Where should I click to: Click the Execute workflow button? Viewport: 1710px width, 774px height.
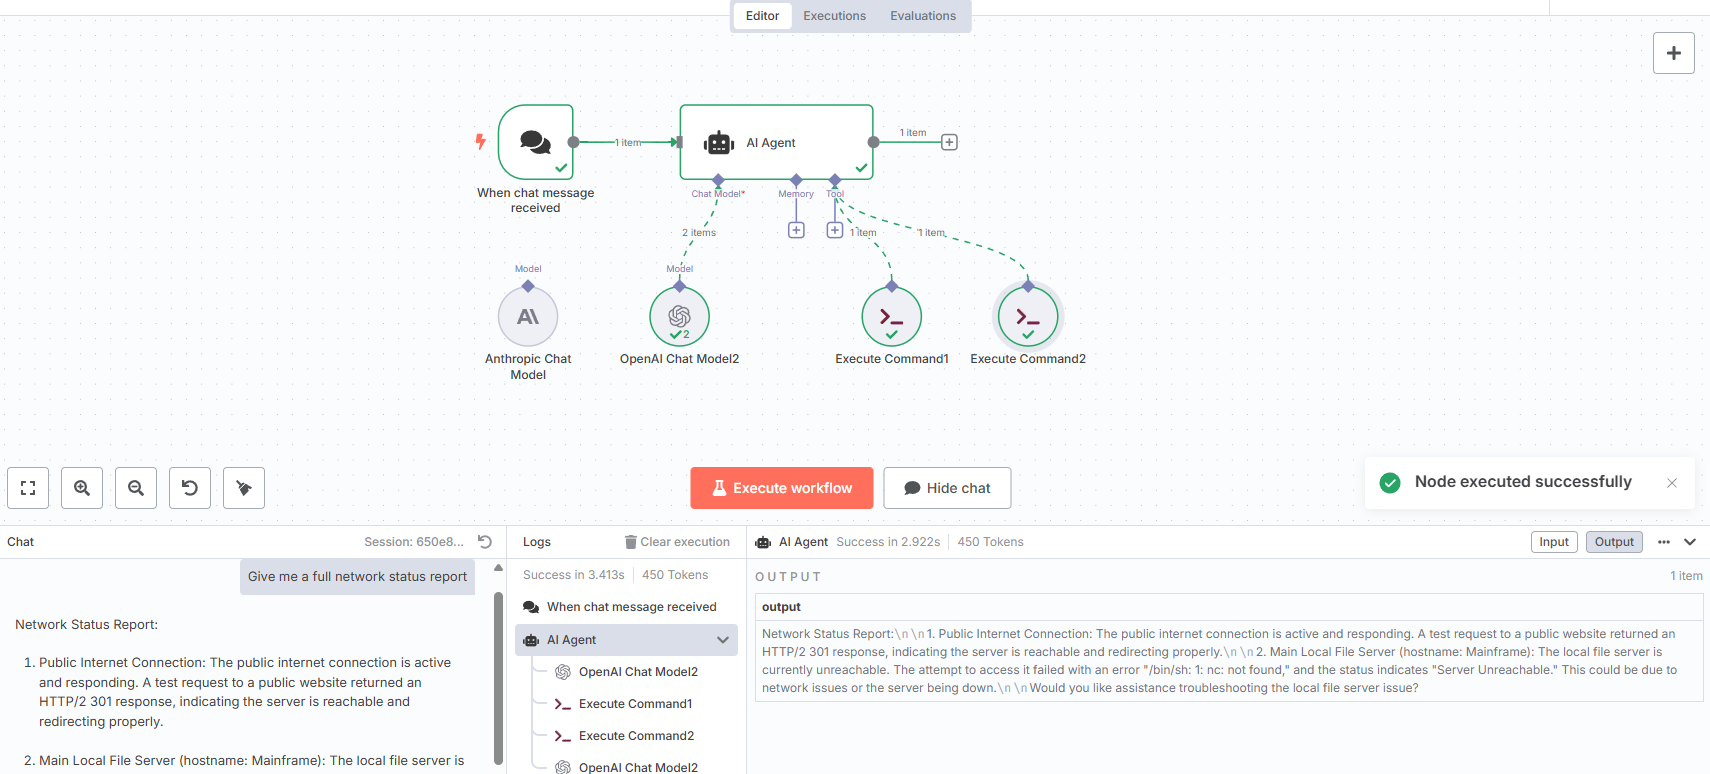pos(782,488)
